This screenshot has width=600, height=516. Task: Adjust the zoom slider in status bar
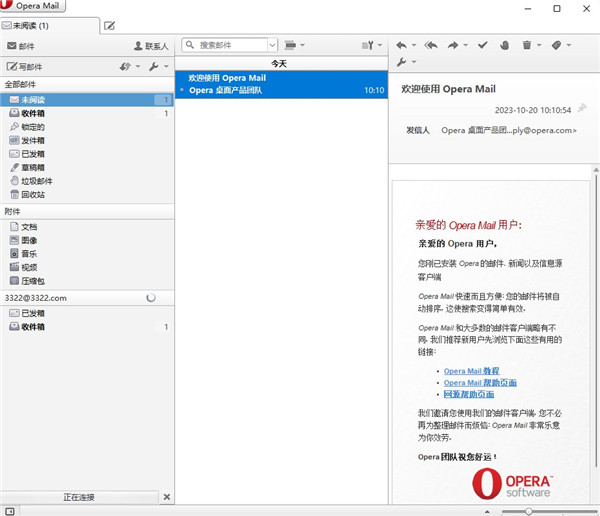(529, 511)
